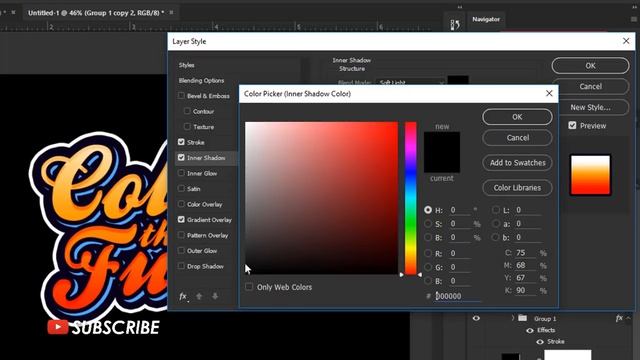Select the Lab a radio button
Viewport: 640px width, 360px height.
(x=496, y=224)
